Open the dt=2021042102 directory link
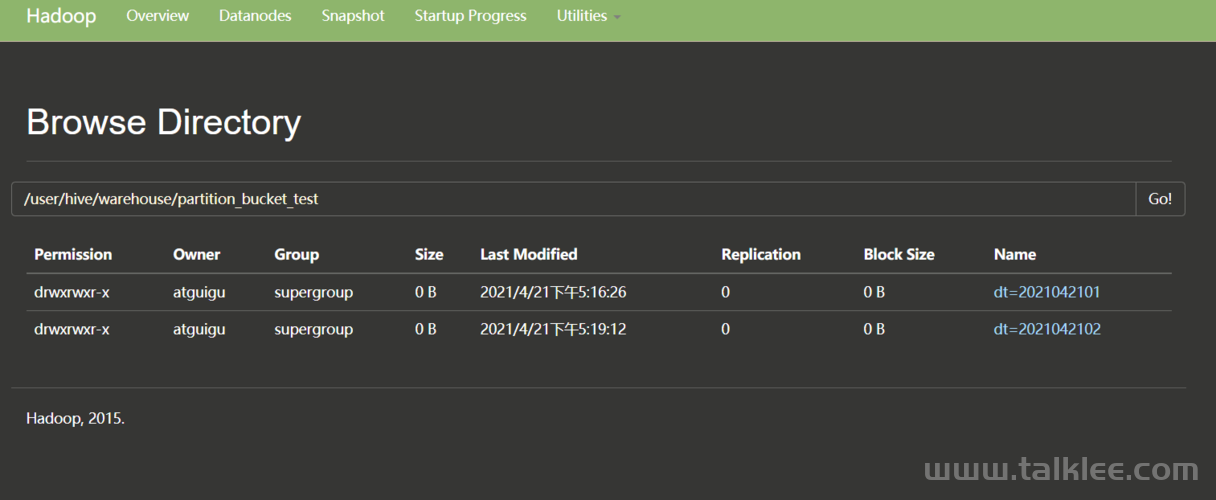Screen dimensions: 1216x500 pyautogui.click(x=1047, y=329)
